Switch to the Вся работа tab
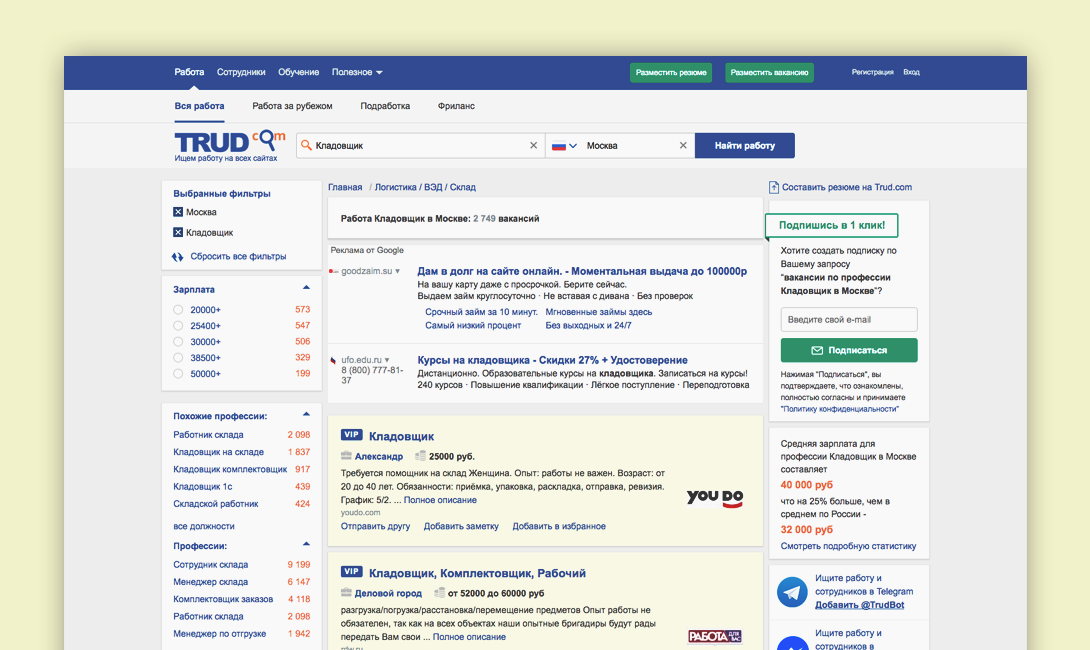Screen dimensions: 1090x650 pyautogui.click(x=200, y=106)
